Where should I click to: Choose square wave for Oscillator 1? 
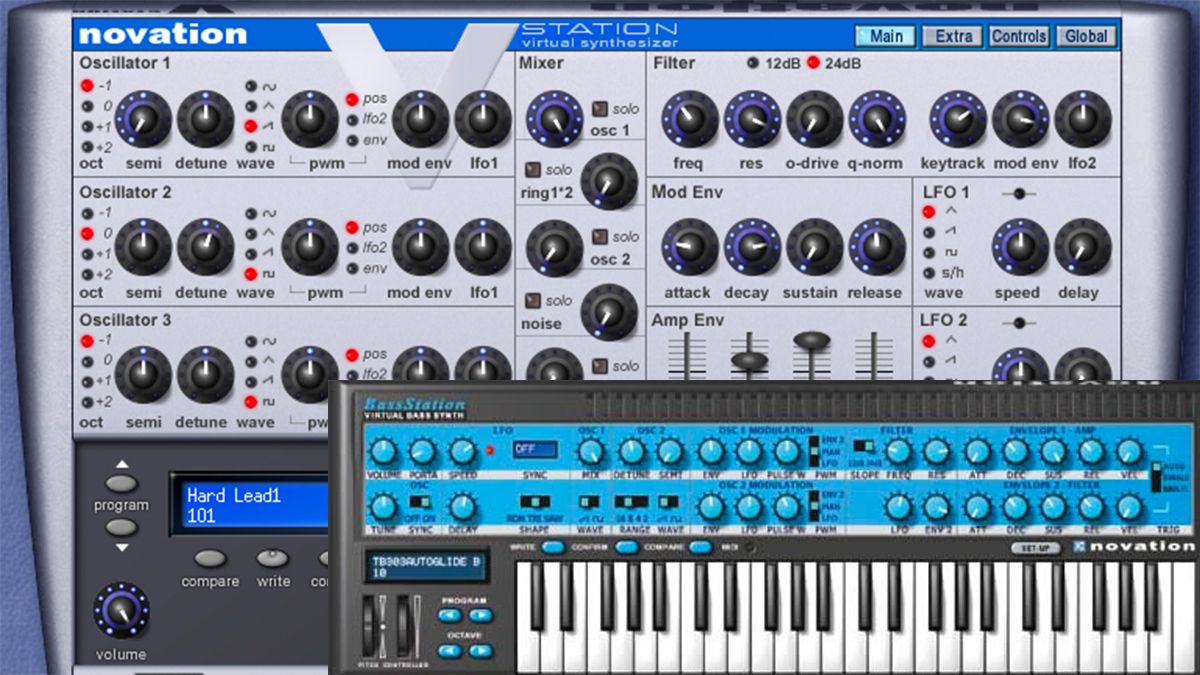(250, 147)
